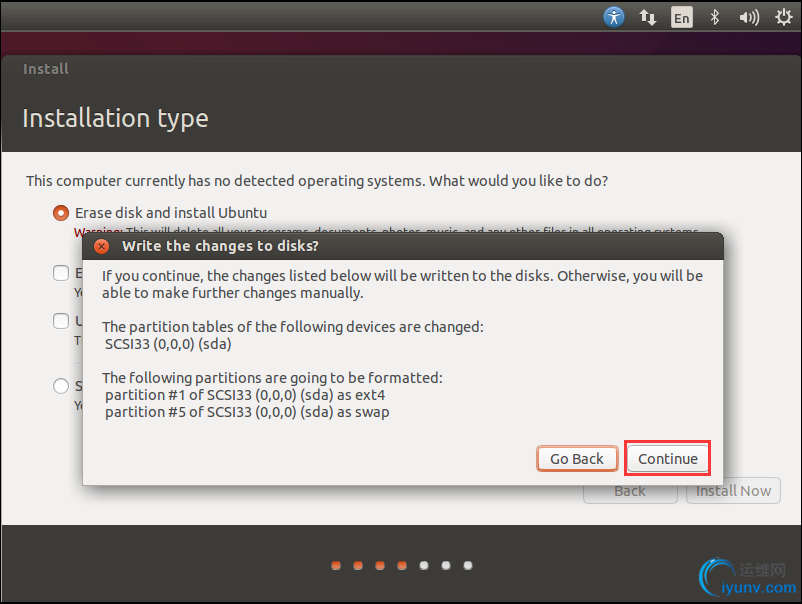Click the partition #1 as ext4 line
802x604 pixels.
pos(245,395)
